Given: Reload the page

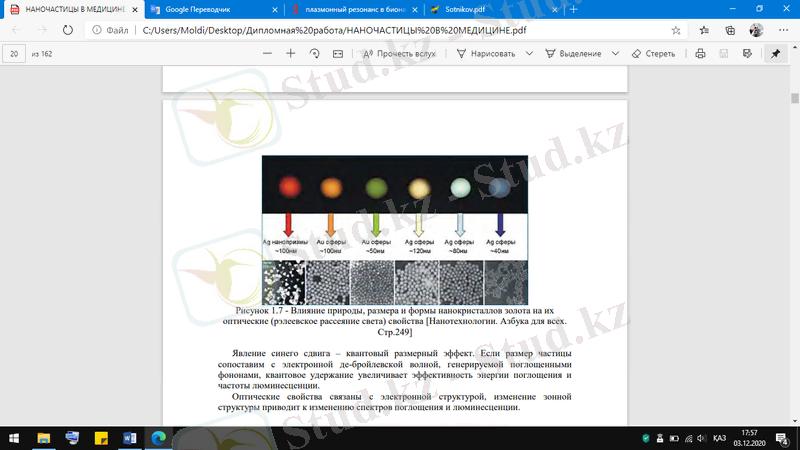Looking at the screenshot, I should (68, 30).
